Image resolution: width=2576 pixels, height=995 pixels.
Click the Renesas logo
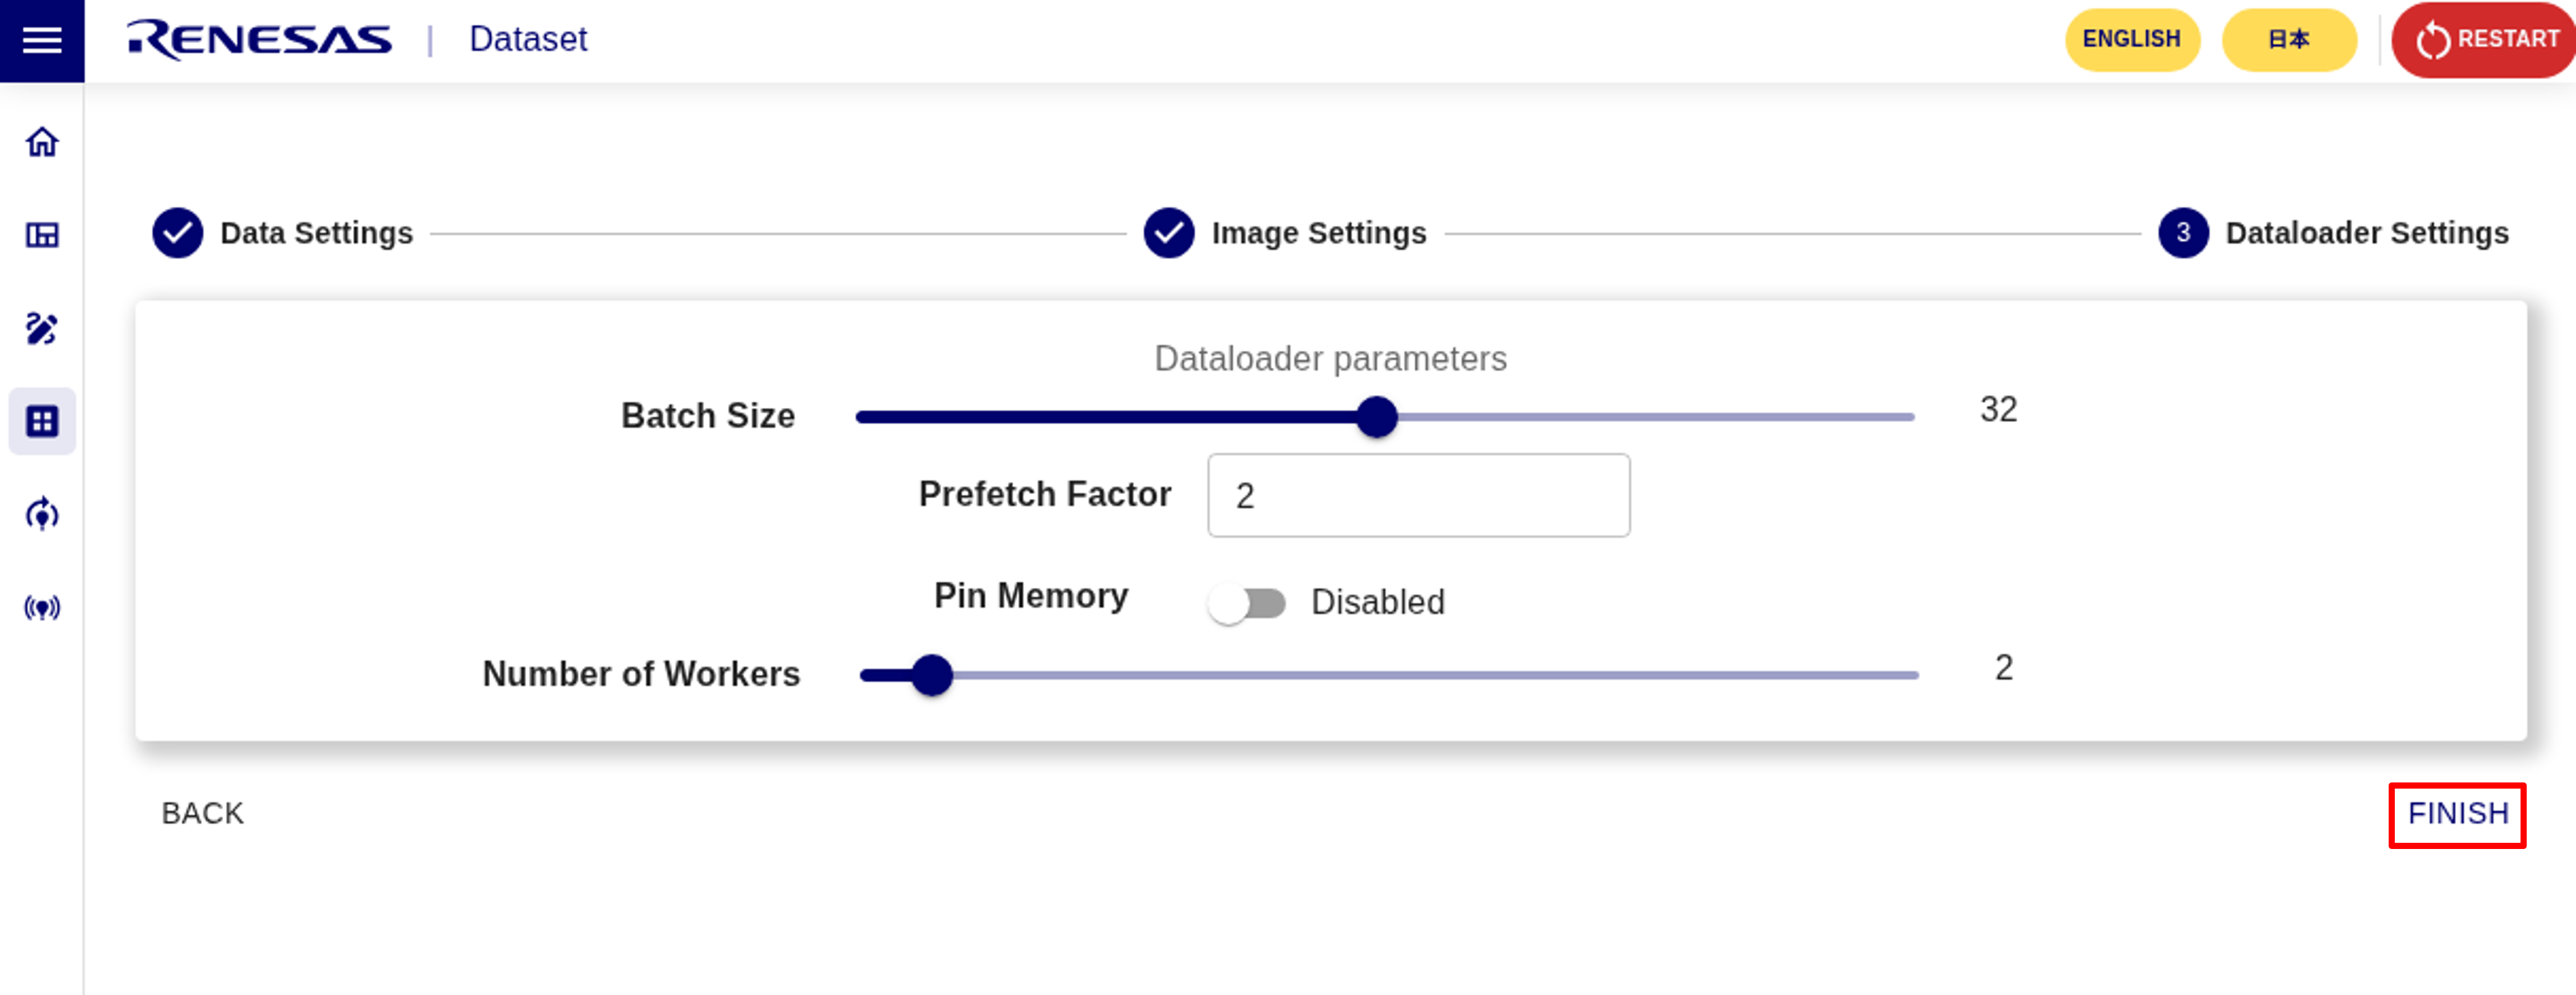[259, 40]
